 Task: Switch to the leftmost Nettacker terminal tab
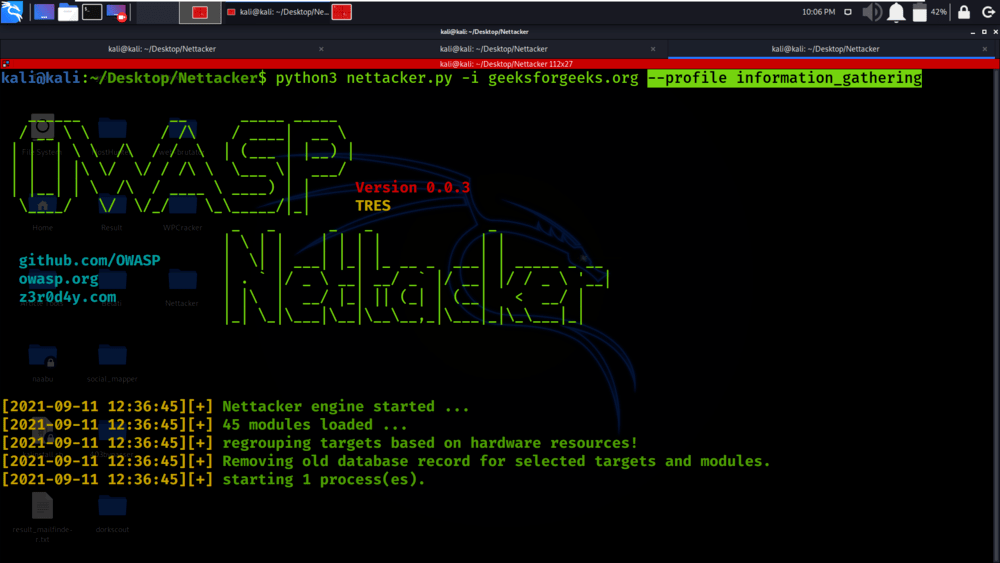[x=162, y=49]
